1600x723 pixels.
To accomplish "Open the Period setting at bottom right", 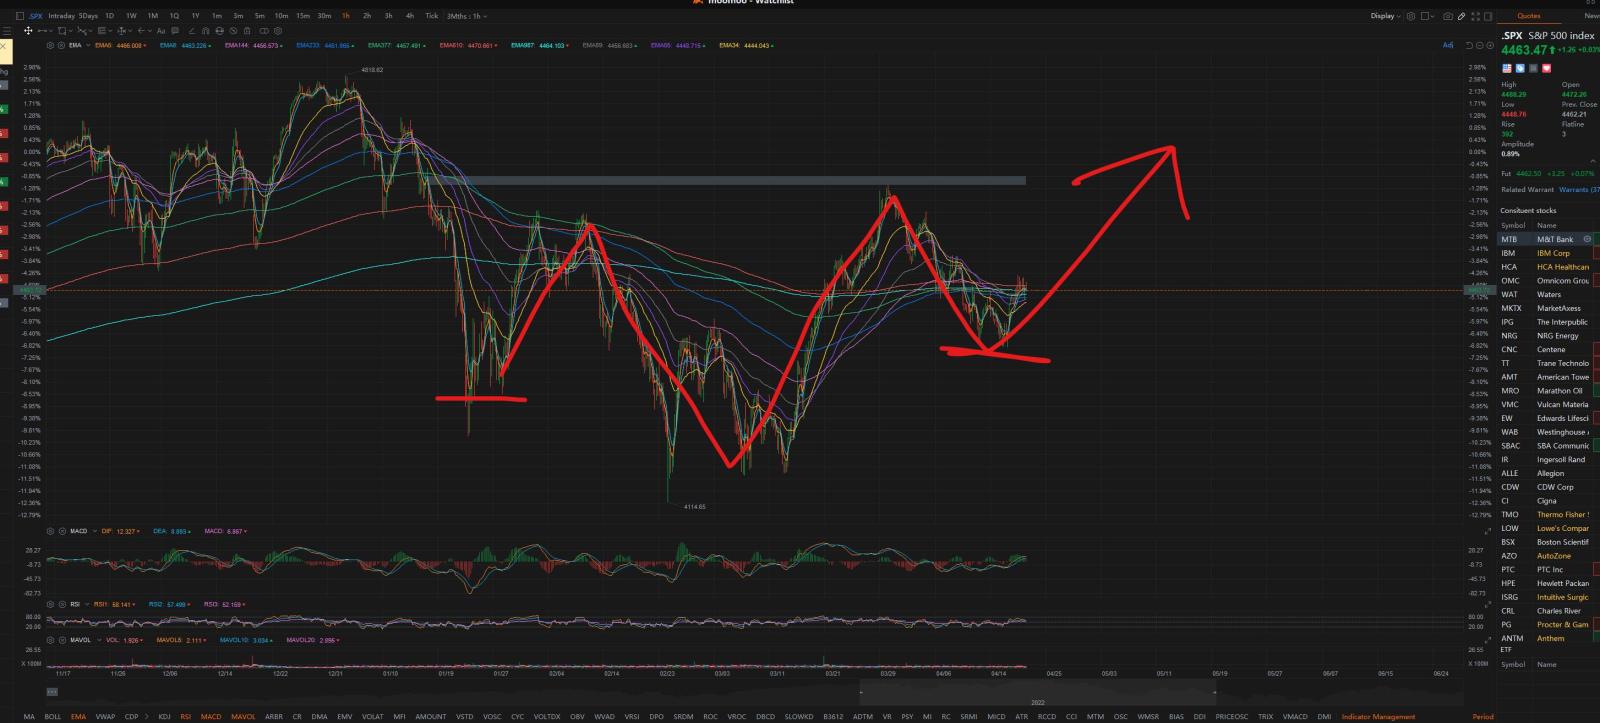I will point(1483,717).
